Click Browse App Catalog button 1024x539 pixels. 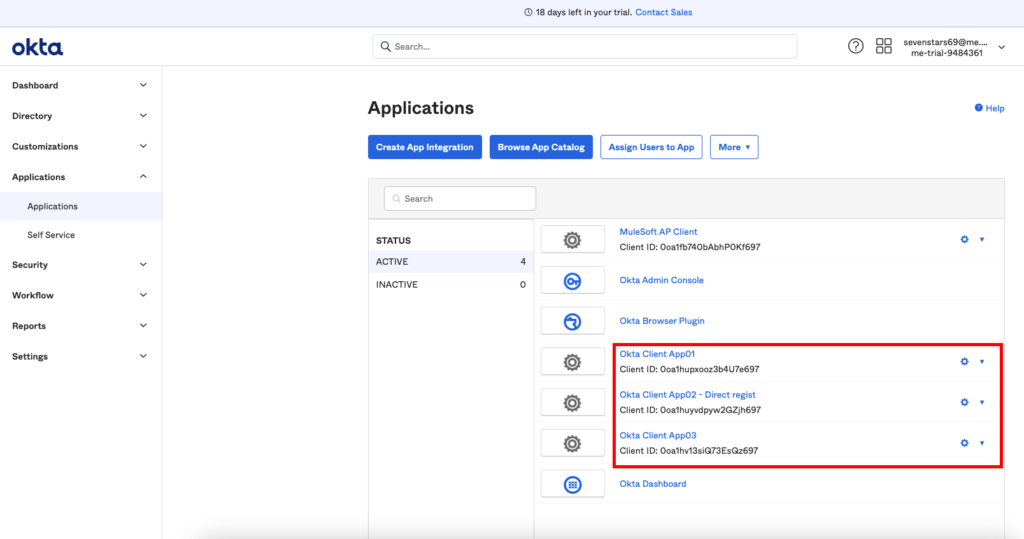click(541, 147)
